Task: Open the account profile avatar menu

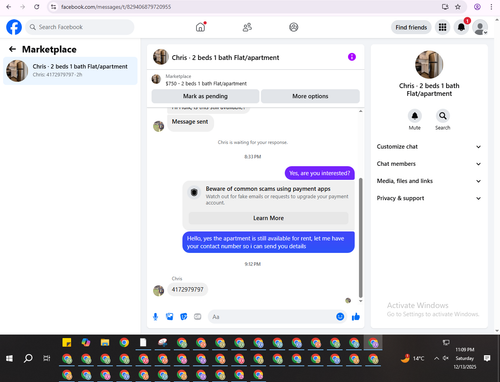Action: 480,27
